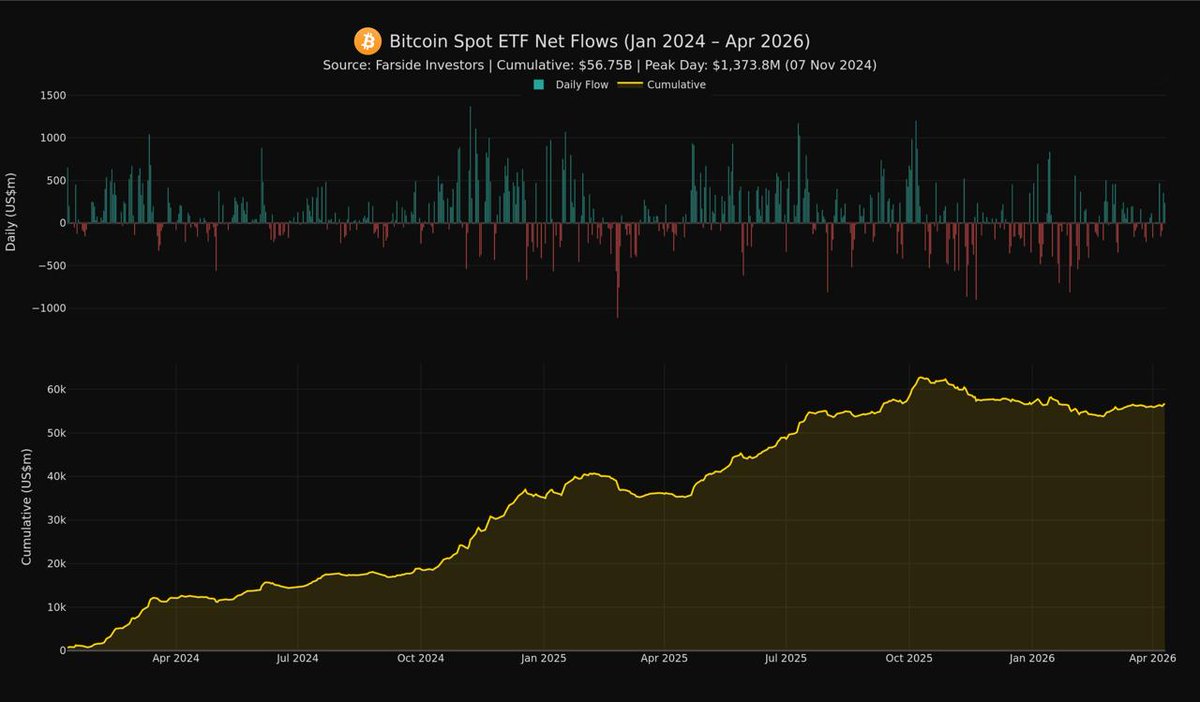Image resolution: width=1200 pixels, height=702 pixels.
Task: Expand the Apr 2024 axis label
Action: pyautogui.click(x=177, y=658)
